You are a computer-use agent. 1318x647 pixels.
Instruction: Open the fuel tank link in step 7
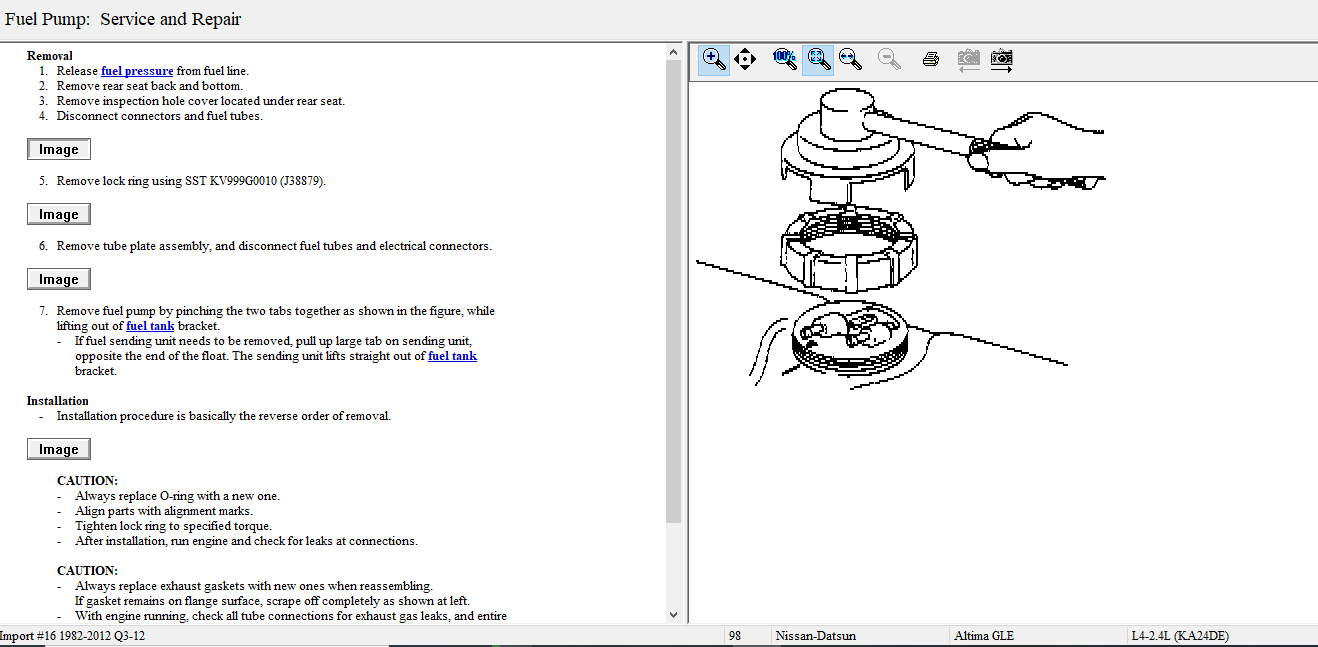pos(150,326)
